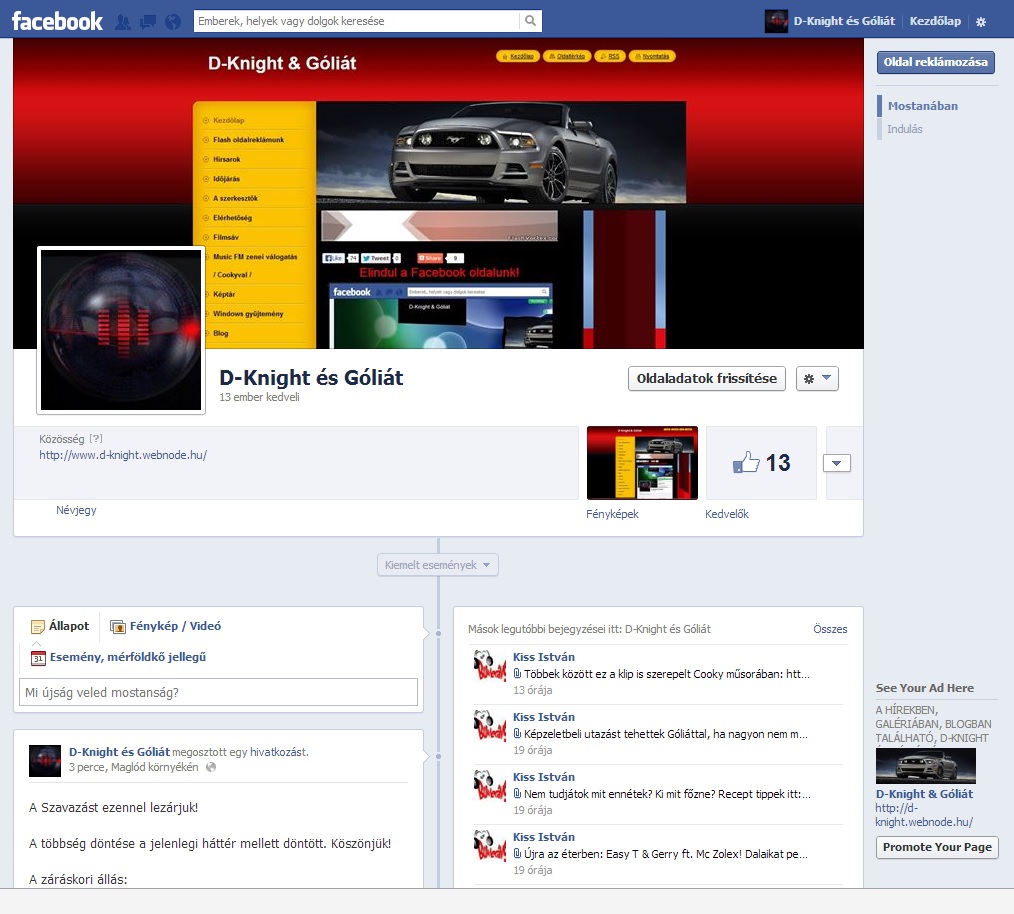The image size is (1014, 914).
Task: Click 13 ember kedveli text
Action: point(259,397)
